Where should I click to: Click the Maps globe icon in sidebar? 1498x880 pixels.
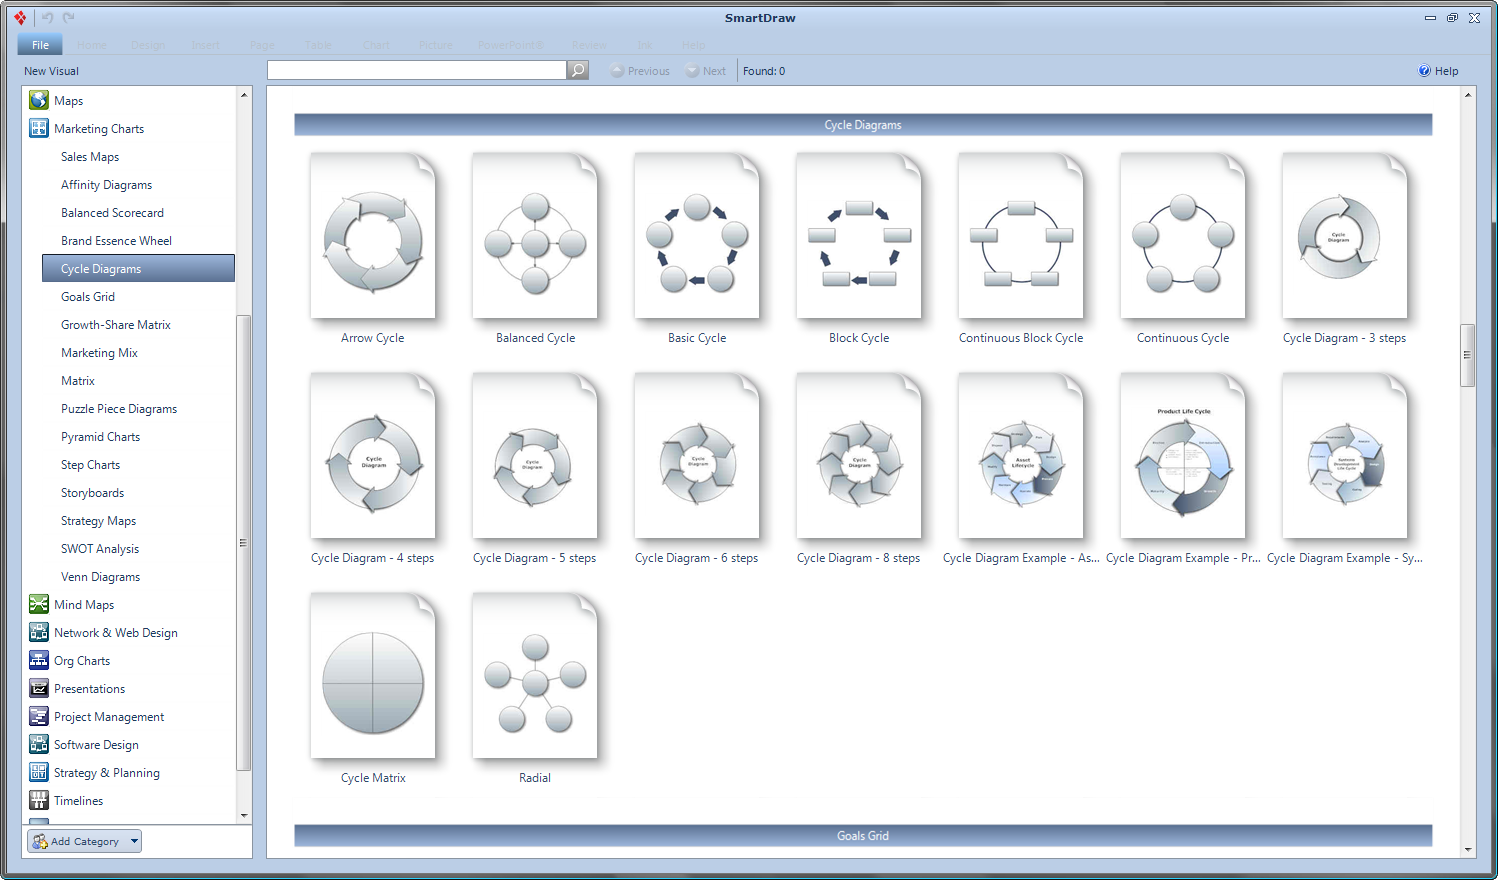[x=39, y=100]
